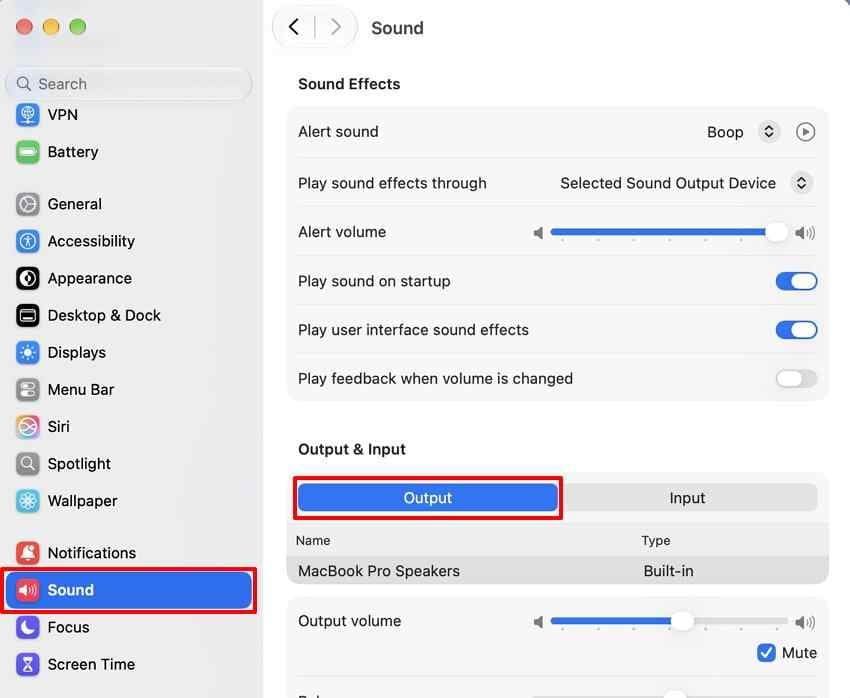Click the green zoom window button
The width and height of the screenshot is (850, 698).
[x=78, y=27]
